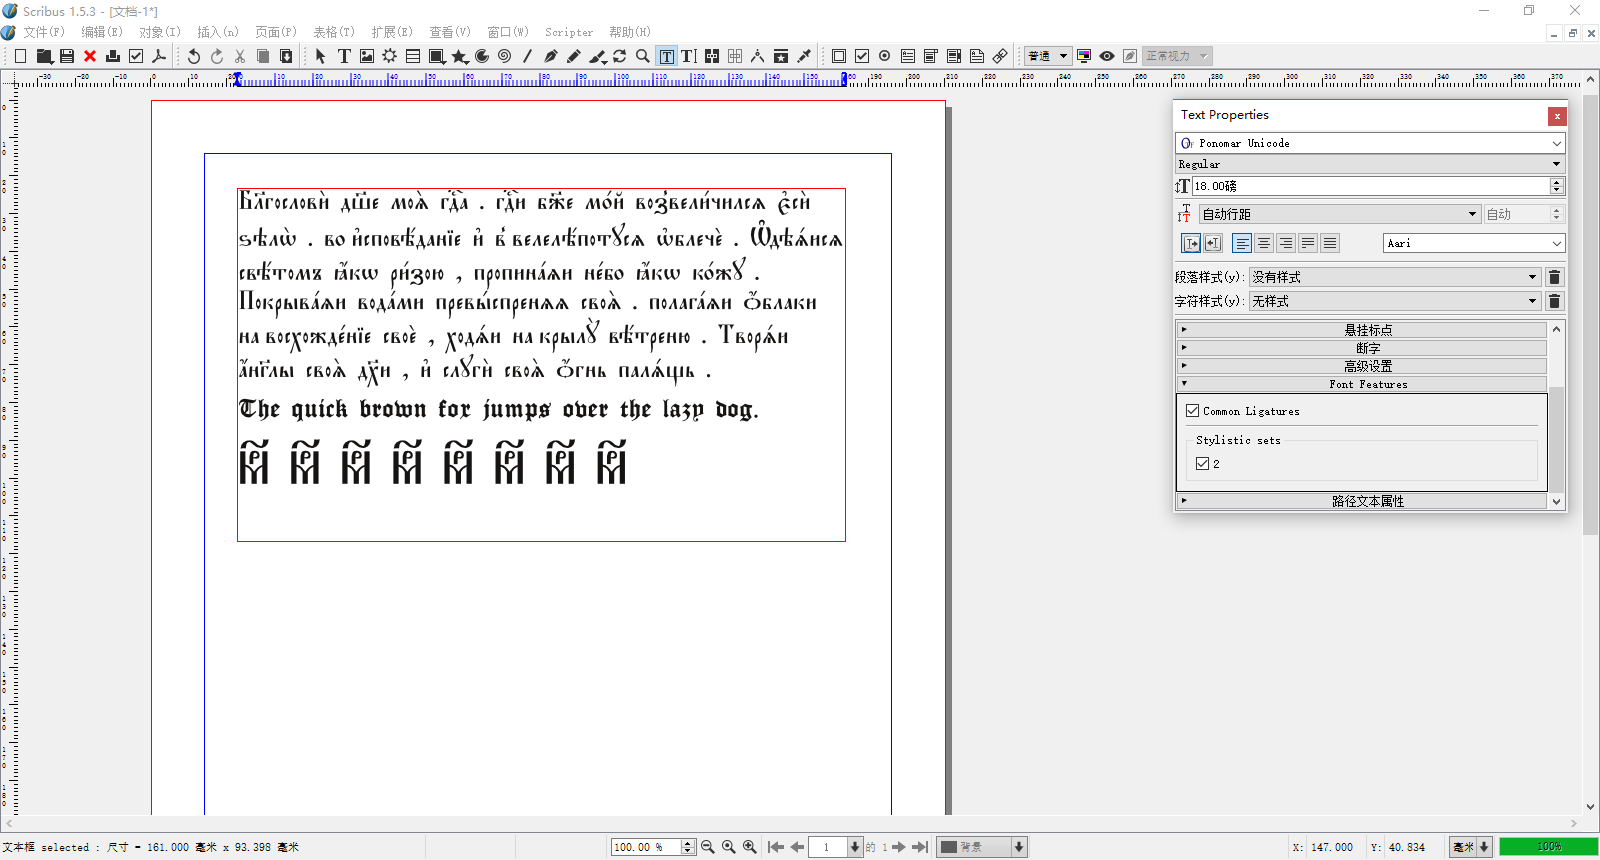Align text center

coord(1264,243)
